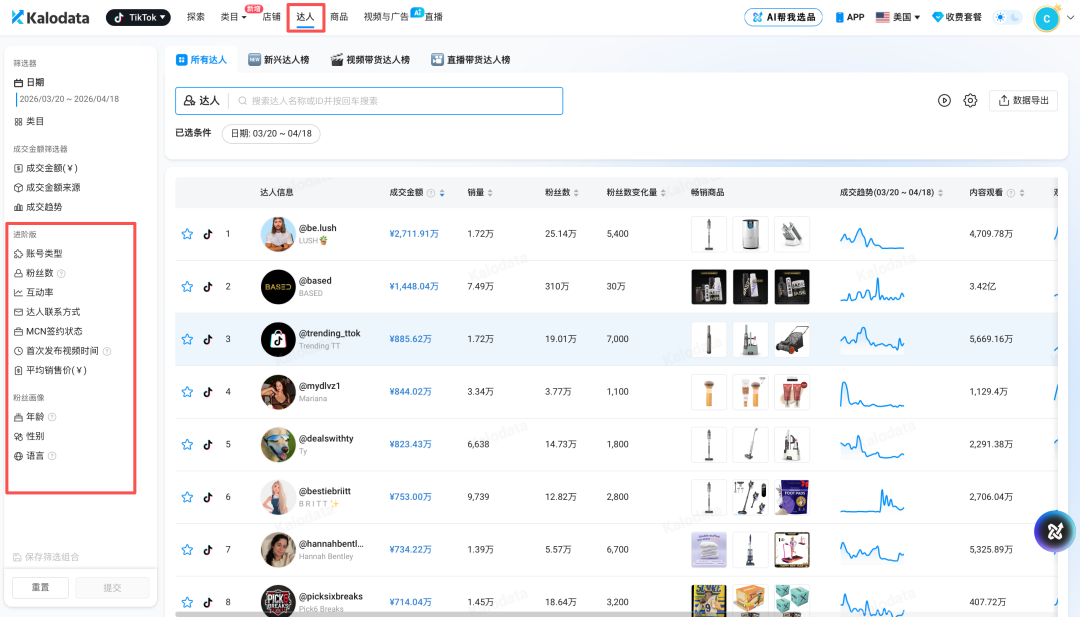Image resolution: width=1080 pixels, height=617 pixels.
Task: Open 商品 in the top navigation
Action: click(338, 16)
